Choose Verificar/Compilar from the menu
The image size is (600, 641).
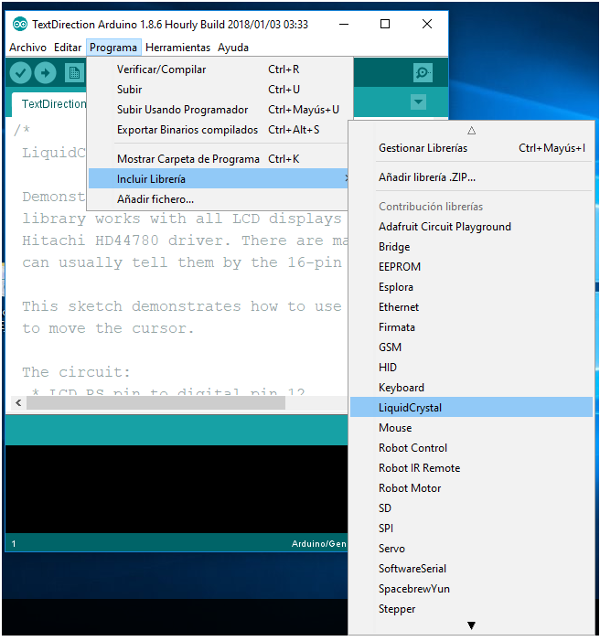click(218, 69)
